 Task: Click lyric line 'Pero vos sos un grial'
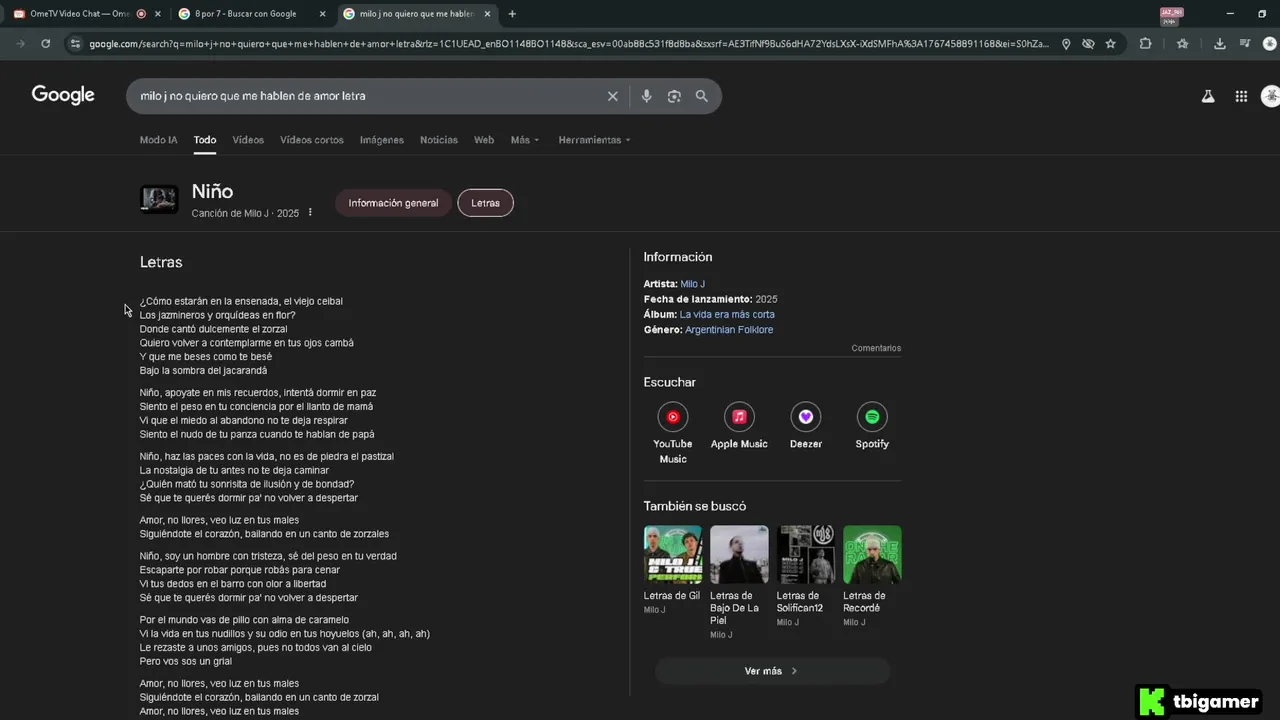point(186,662)
